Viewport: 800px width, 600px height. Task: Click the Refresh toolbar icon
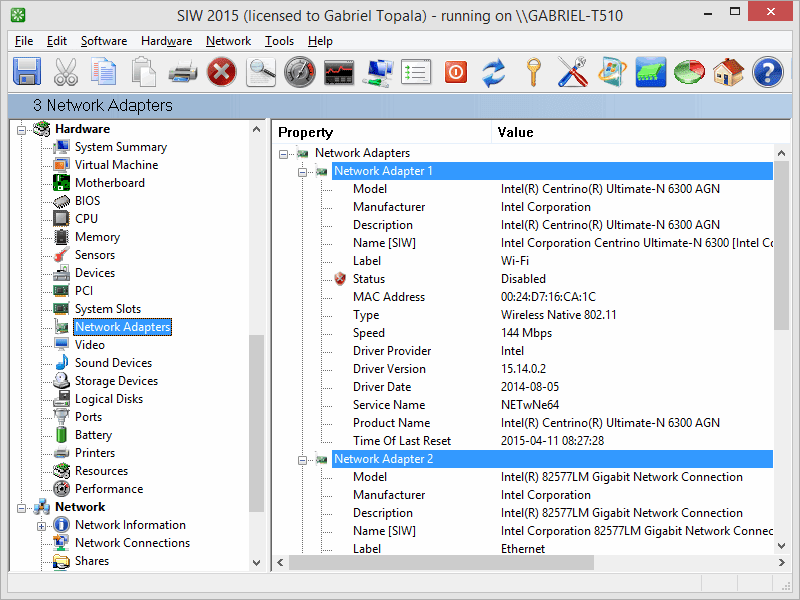click(x=492, y=71)
